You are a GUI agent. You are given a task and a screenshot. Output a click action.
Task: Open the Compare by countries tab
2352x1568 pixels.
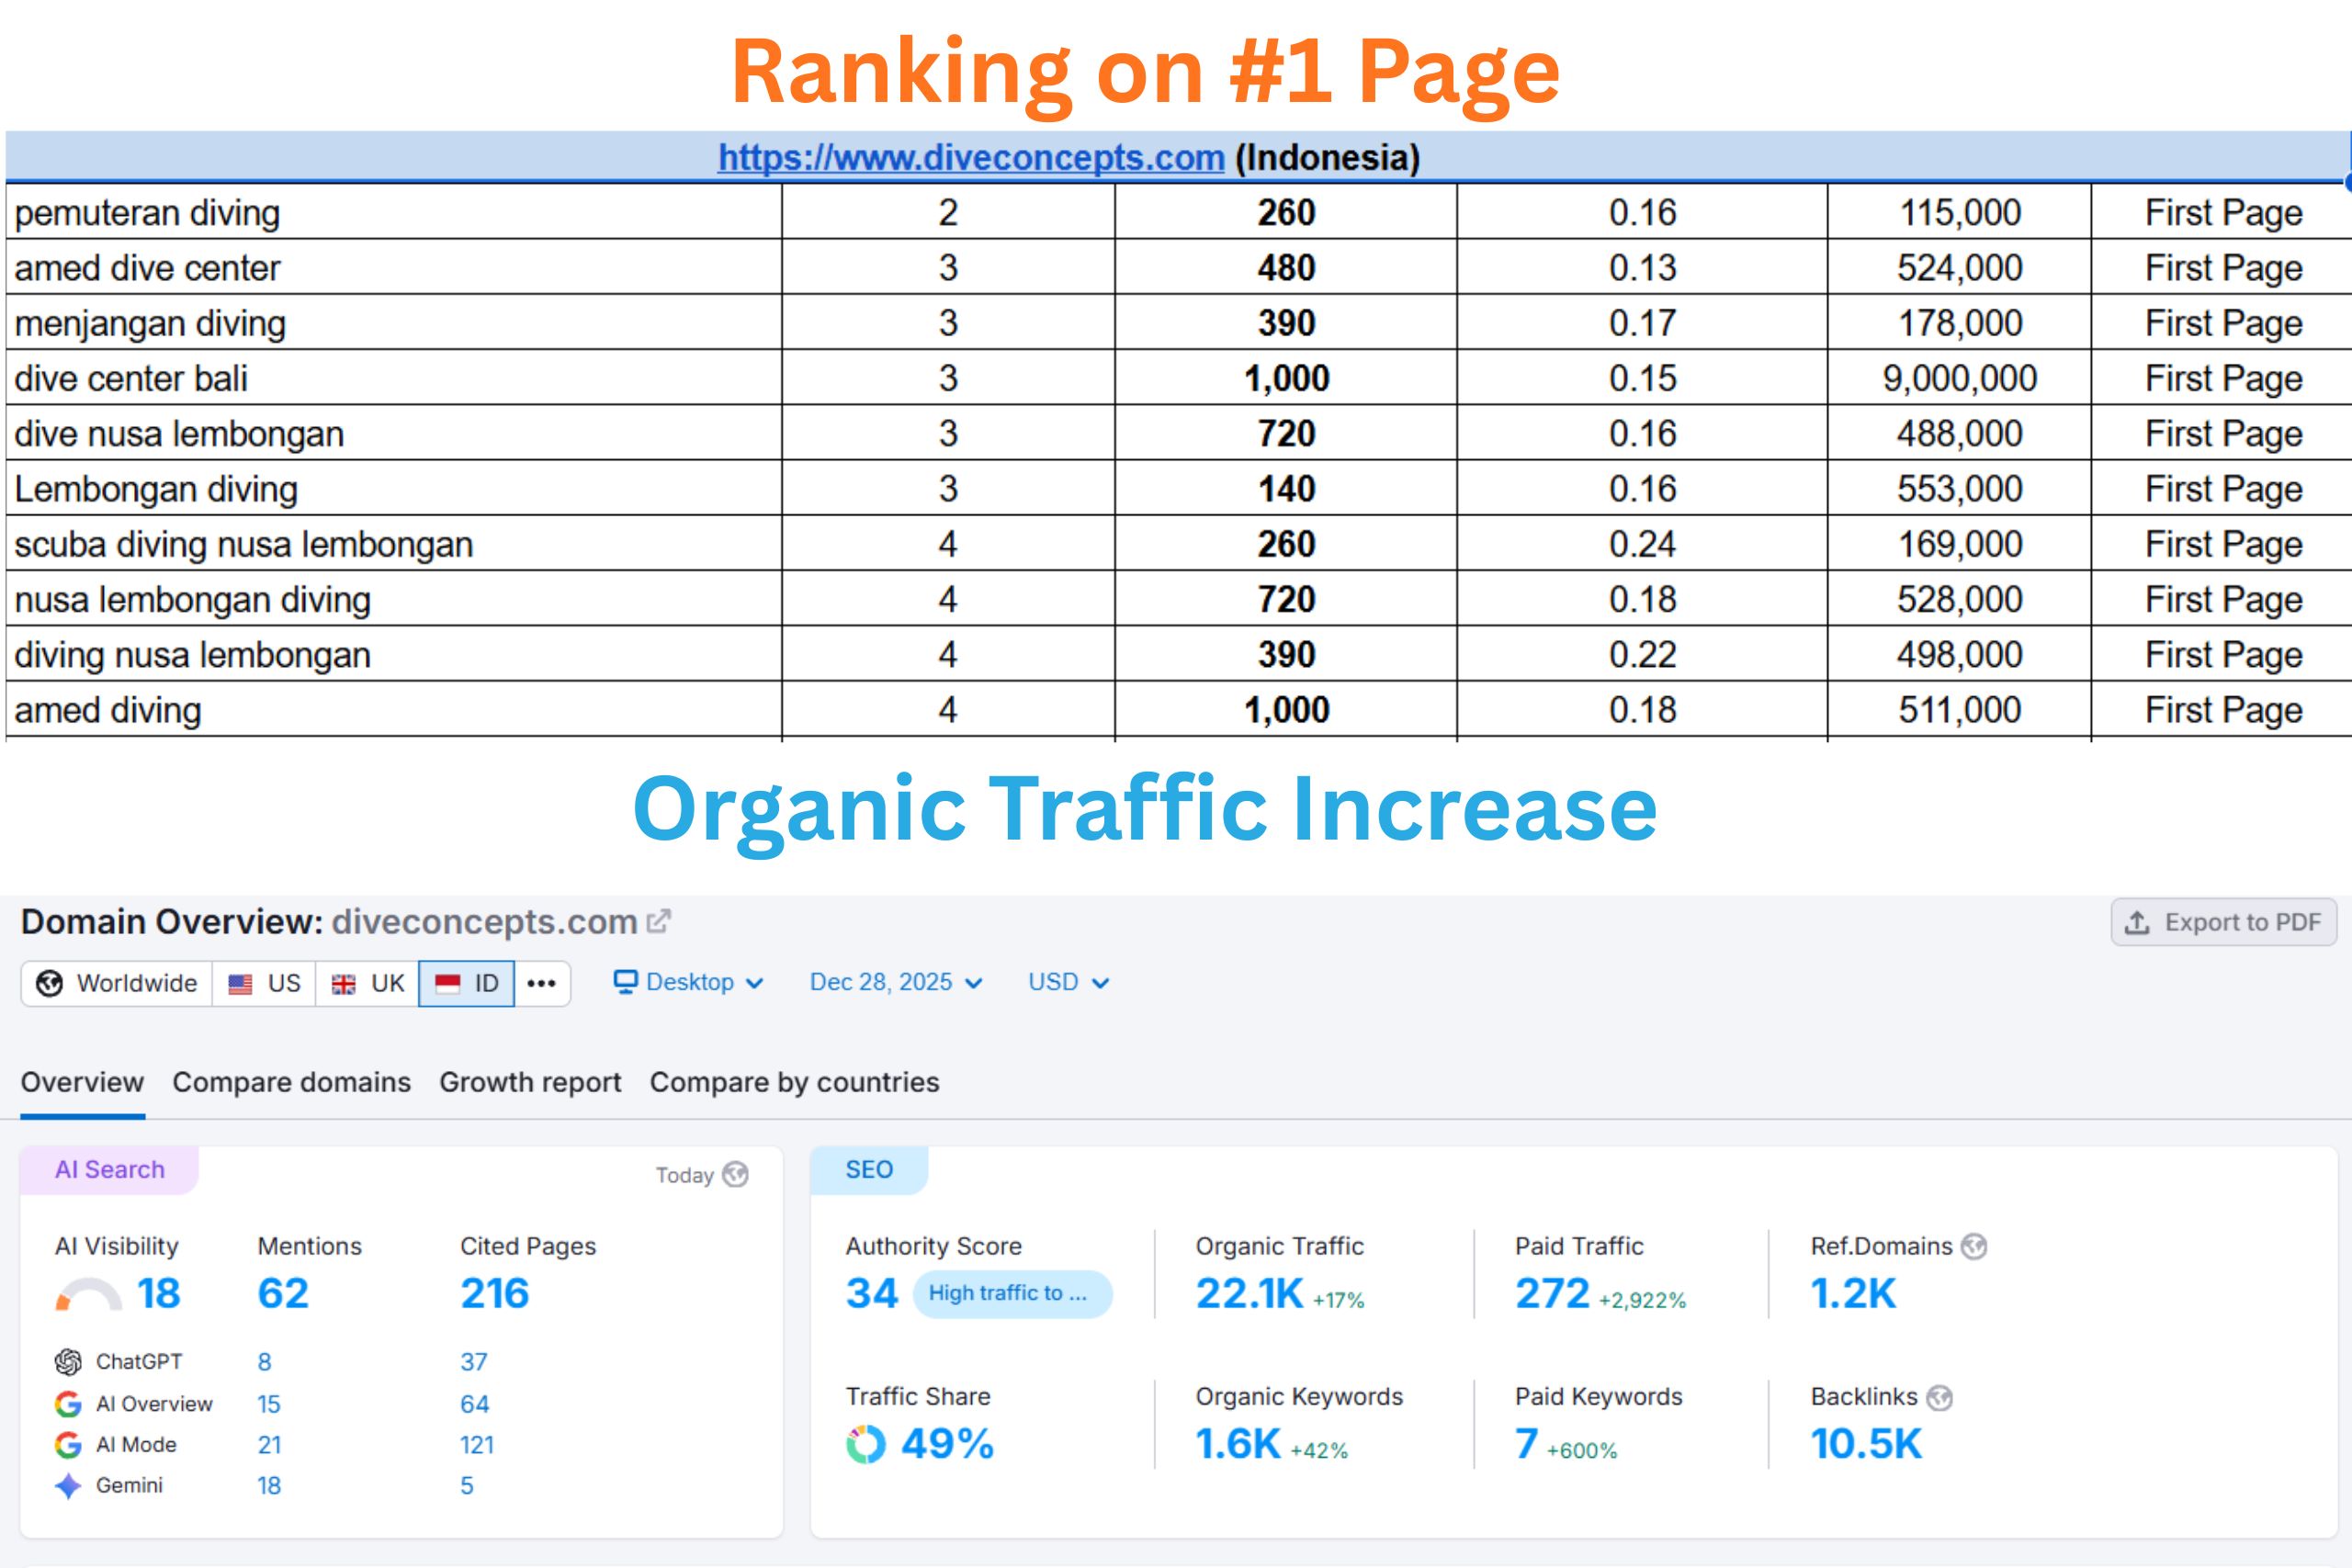(793, 1082)
